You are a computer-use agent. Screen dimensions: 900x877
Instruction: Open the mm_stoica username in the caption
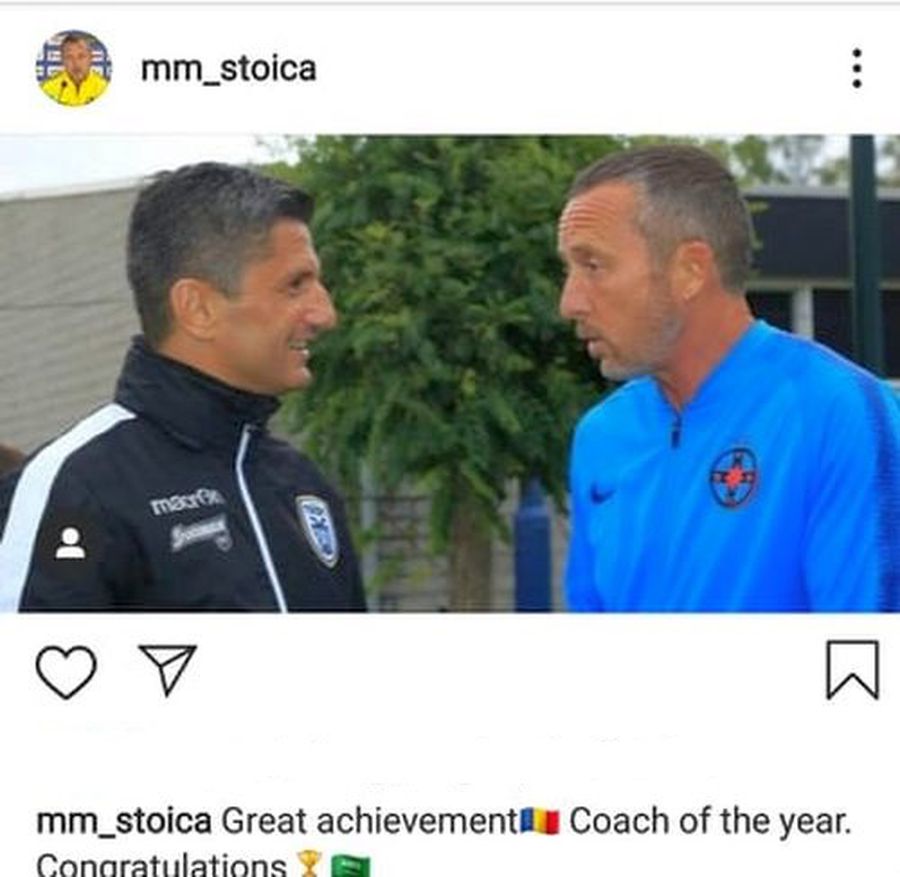pyautogui.click(x=123, y=821)
